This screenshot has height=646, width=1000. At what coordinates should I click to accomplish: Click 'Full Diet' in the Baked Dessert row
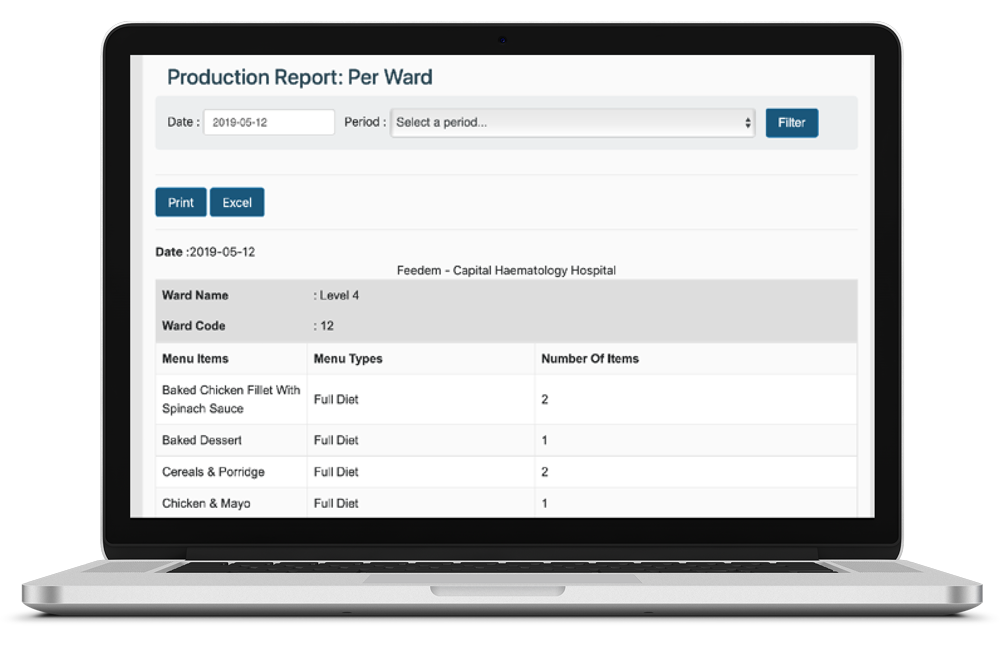click(336, 440)
